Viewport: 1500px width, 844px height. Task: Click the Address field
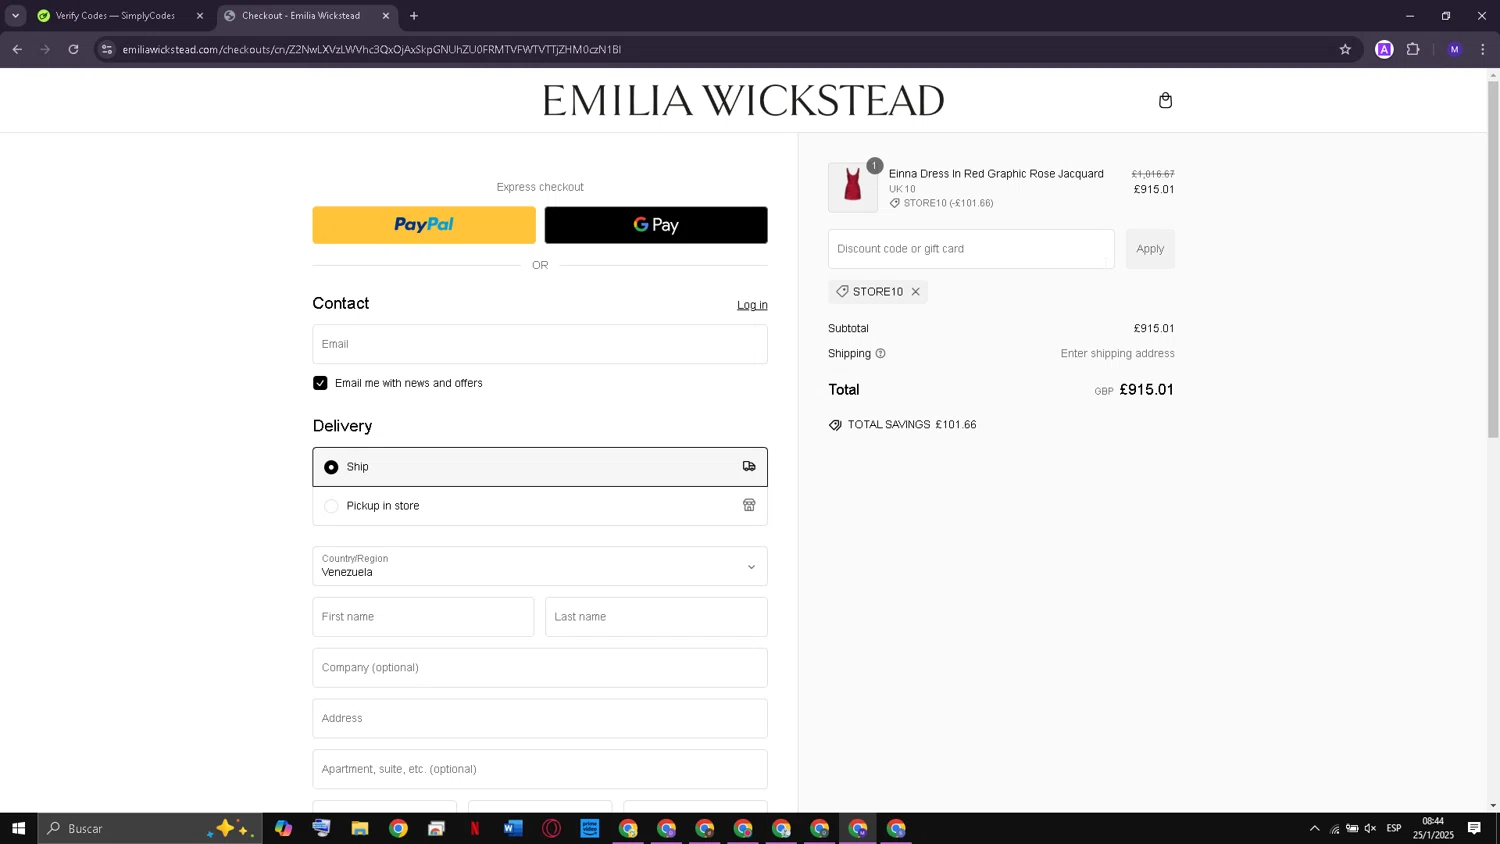click(x=540, y=719)
